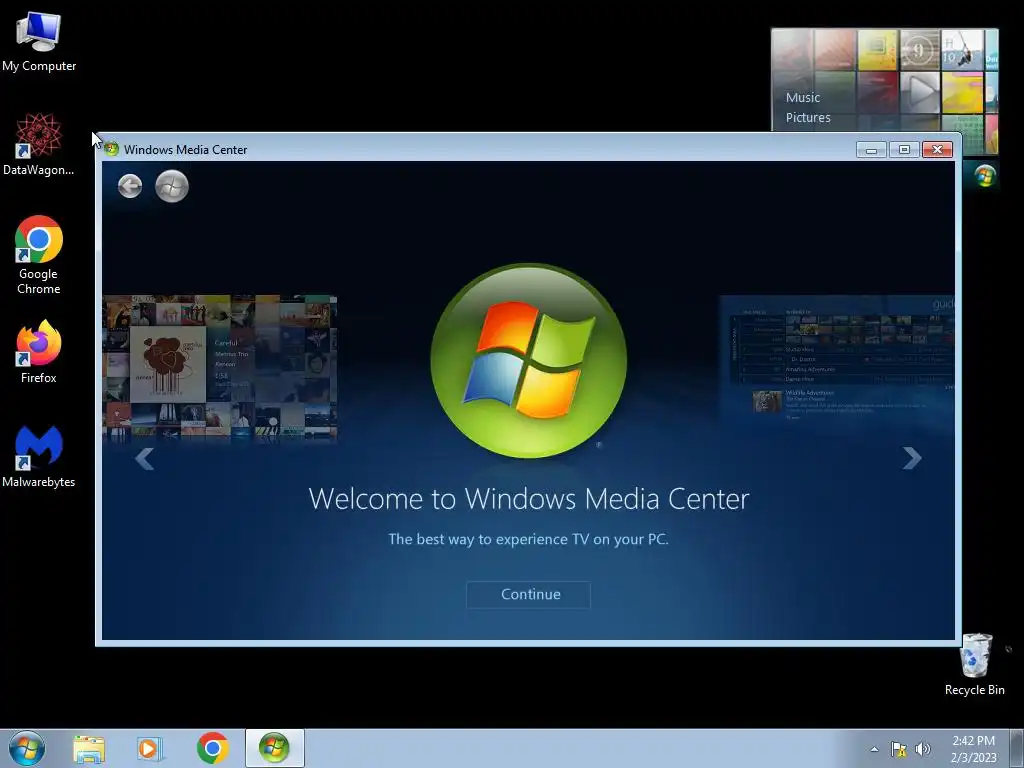1024x768 pixels.
Task: Open My Computer desktop icon
Action: tap(39, 42)
